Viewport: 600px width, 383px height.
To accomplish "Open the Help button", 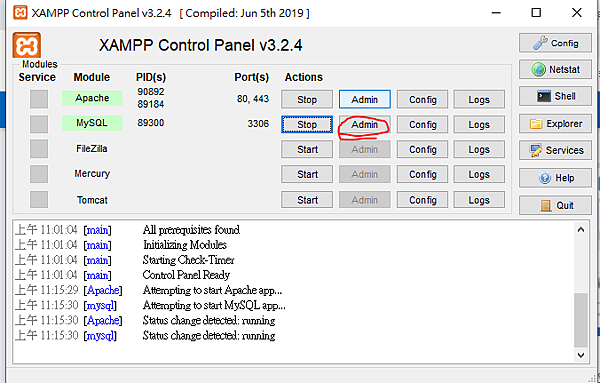I will pyautogui.click(x=555, y=178).
